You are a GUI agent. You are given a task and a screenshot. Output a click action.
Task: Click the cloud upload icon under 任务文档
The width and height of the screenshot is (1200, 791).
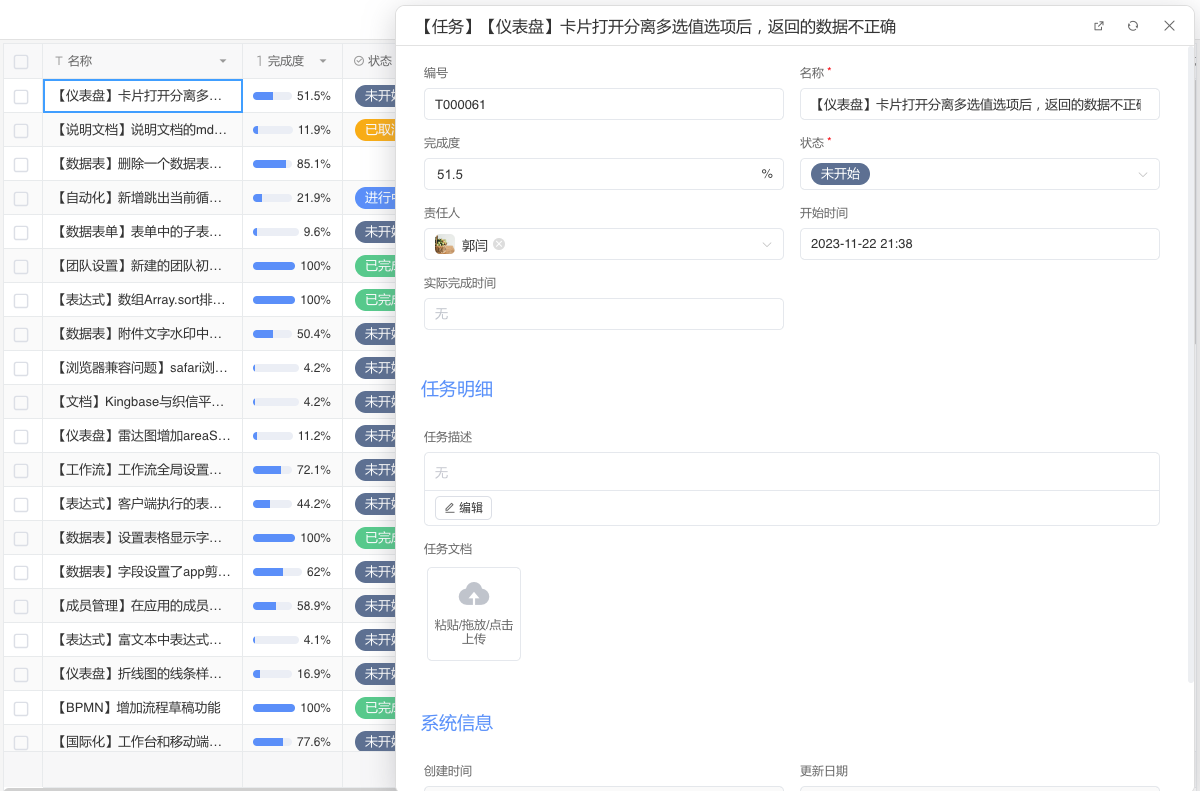tap(473, 595)
